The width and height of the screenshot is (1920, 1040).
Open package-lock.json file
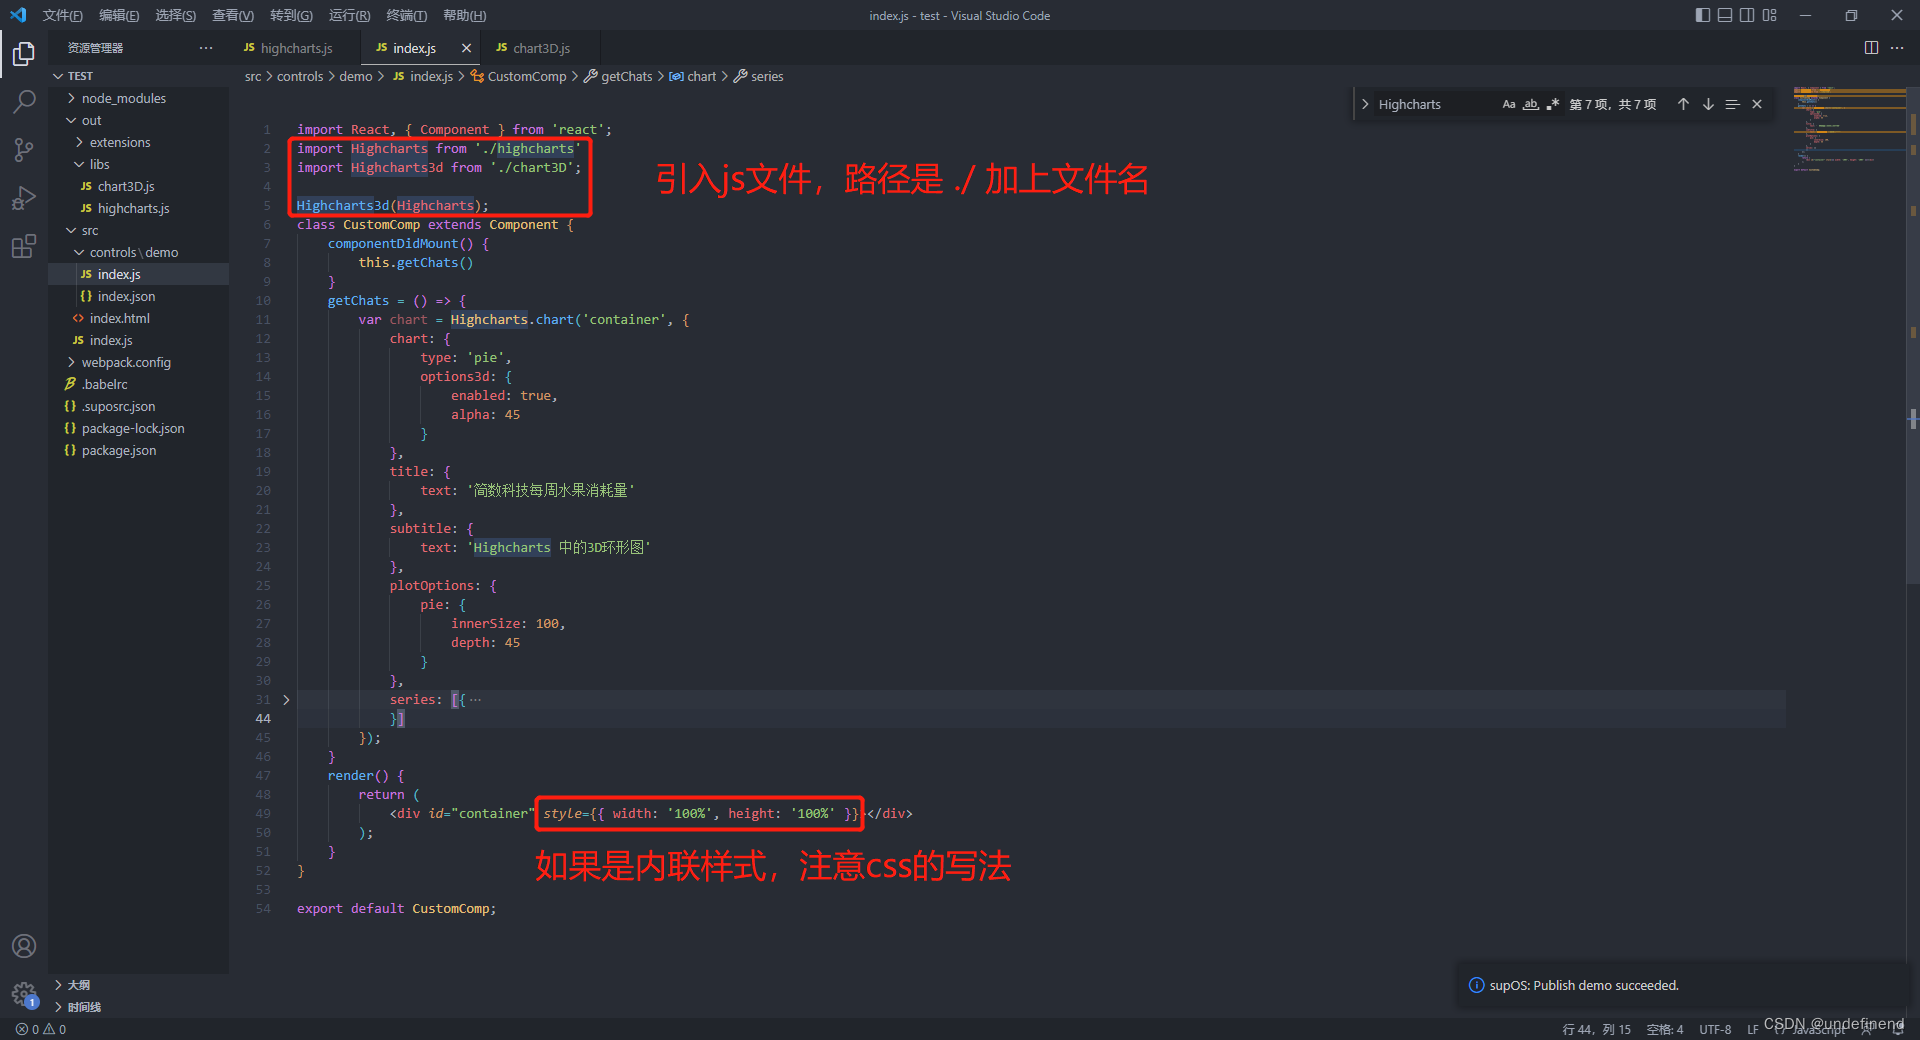tap(138, 428)
